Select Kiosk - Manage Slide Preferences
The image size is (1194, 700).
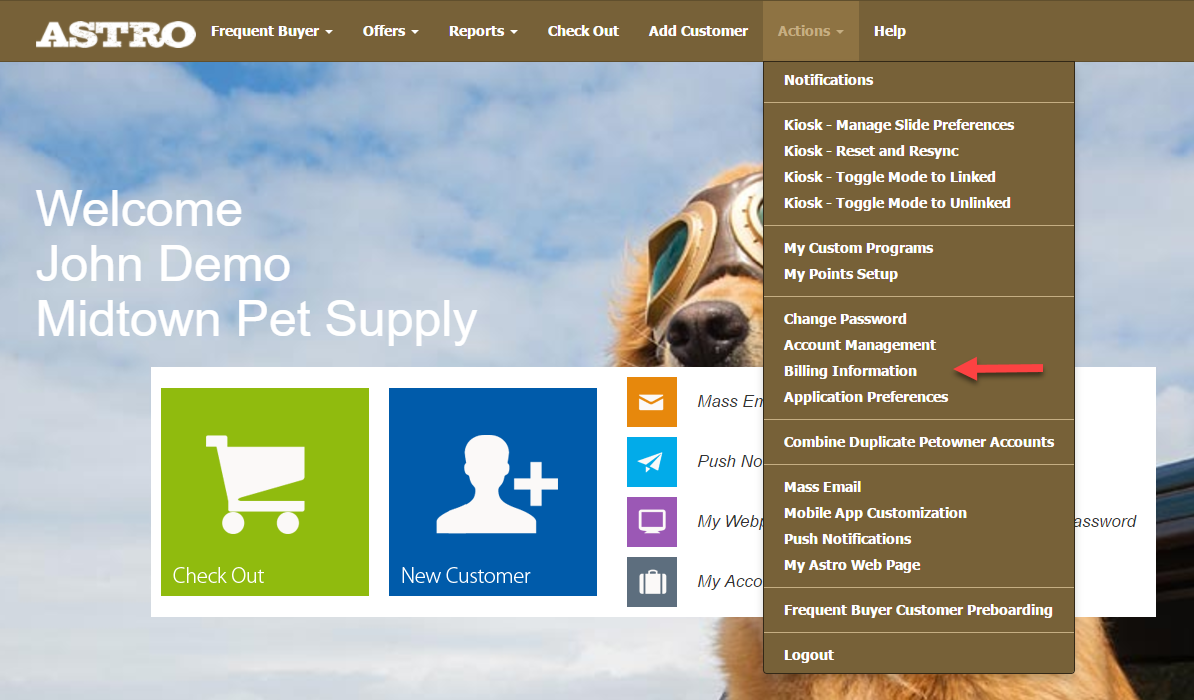[x=899, y=125]
